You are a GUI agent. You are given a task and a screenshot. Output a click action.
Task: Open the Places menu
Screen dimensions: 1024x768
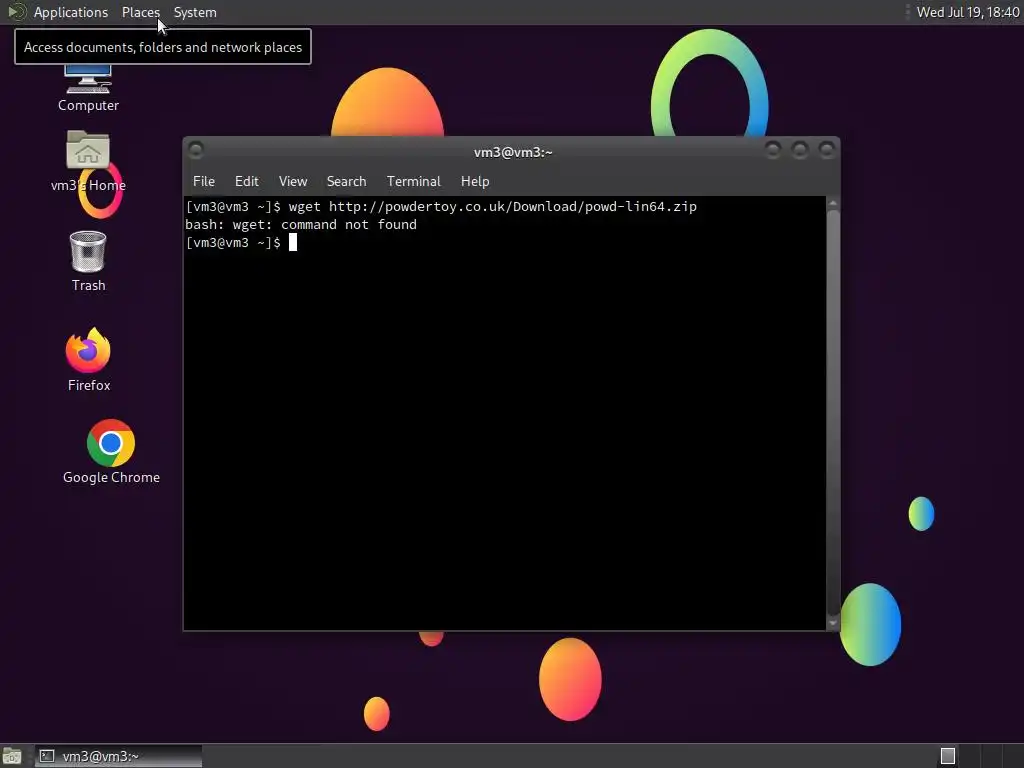(x=140, y=12)
